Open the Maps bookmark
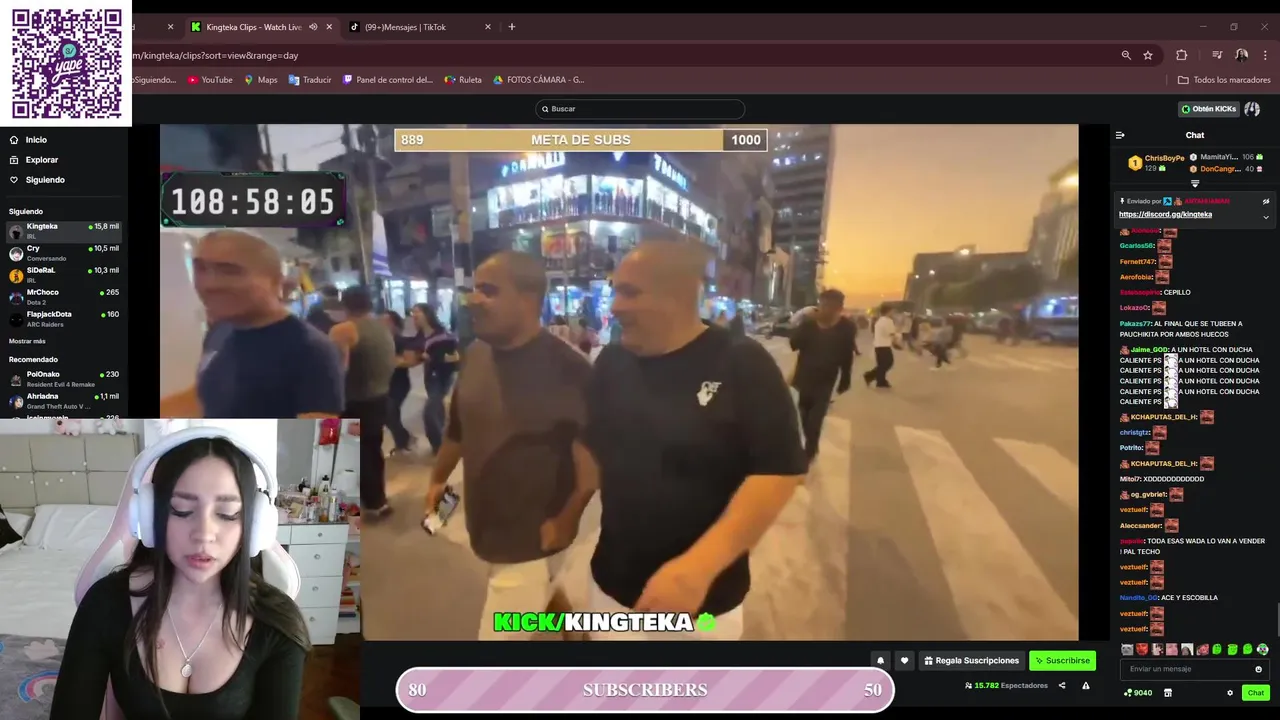1280x720 pixels. tap(261, 80)
